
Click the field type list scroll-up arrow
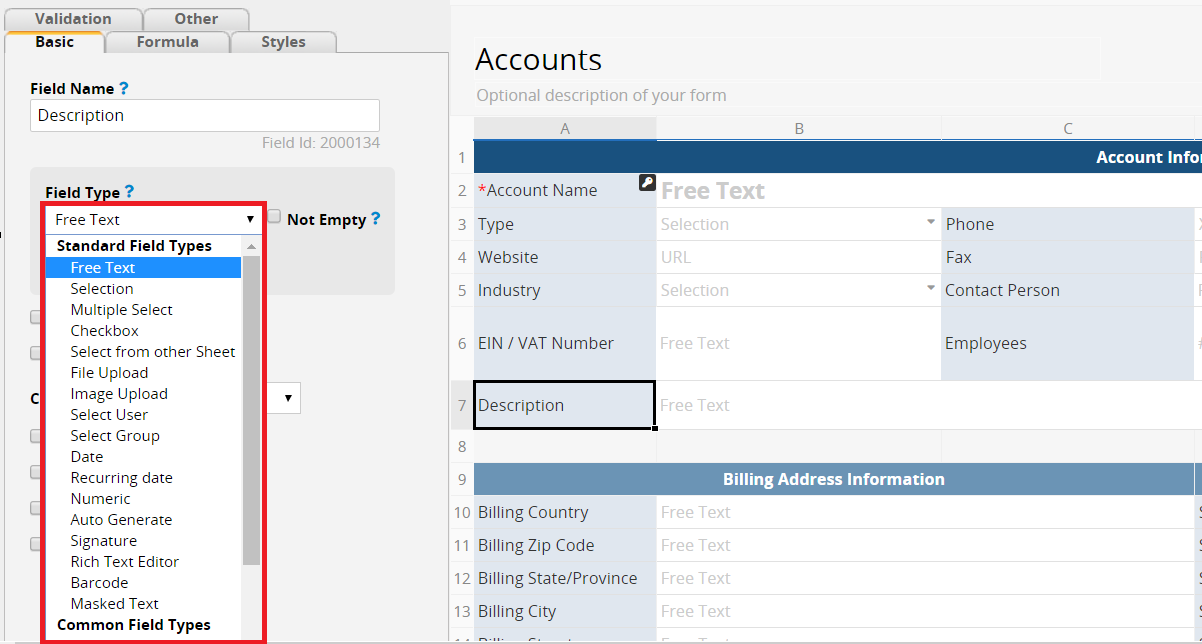click(251, 246)
